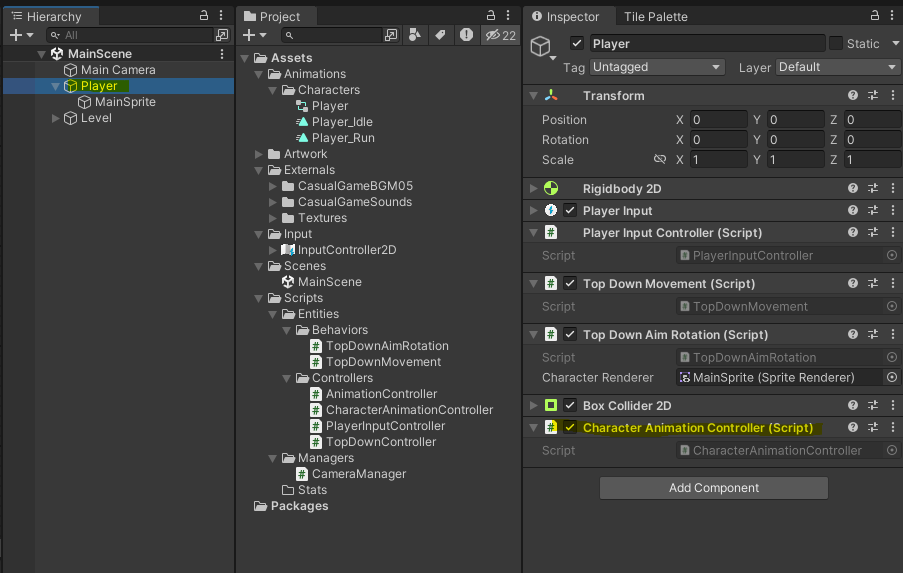Select TopDownAimRotation script in Project
Screen dimensions: 903x573
[x=387, y=346]
